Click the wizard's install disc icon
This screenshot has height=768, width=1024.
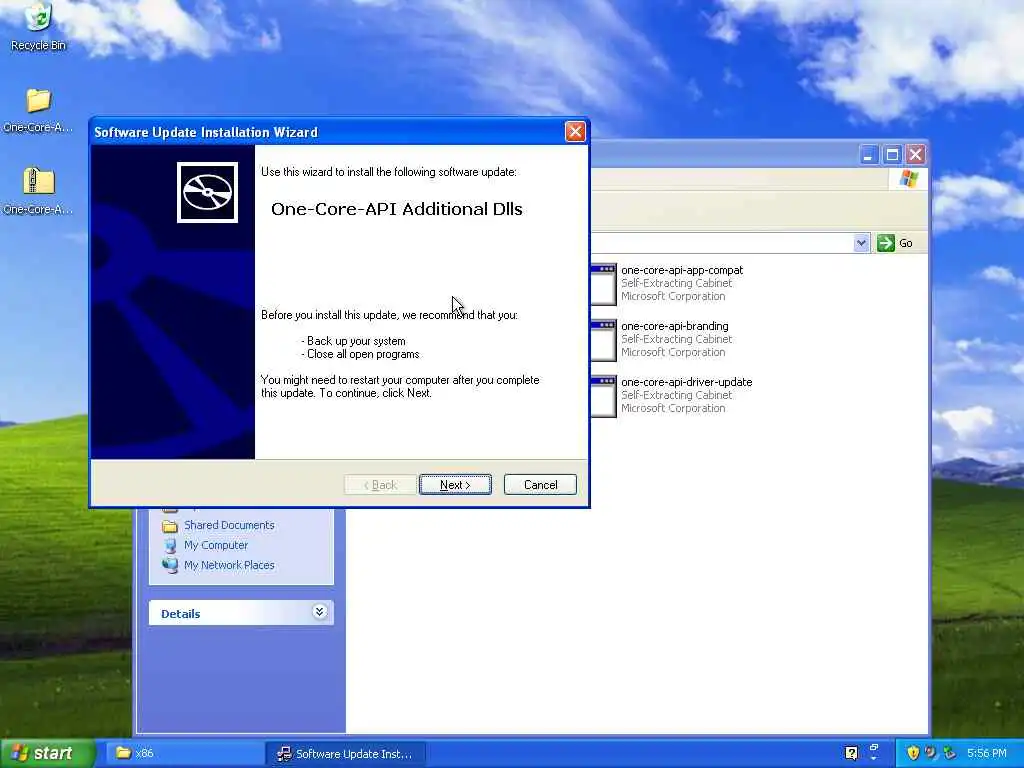click(207, 193)
